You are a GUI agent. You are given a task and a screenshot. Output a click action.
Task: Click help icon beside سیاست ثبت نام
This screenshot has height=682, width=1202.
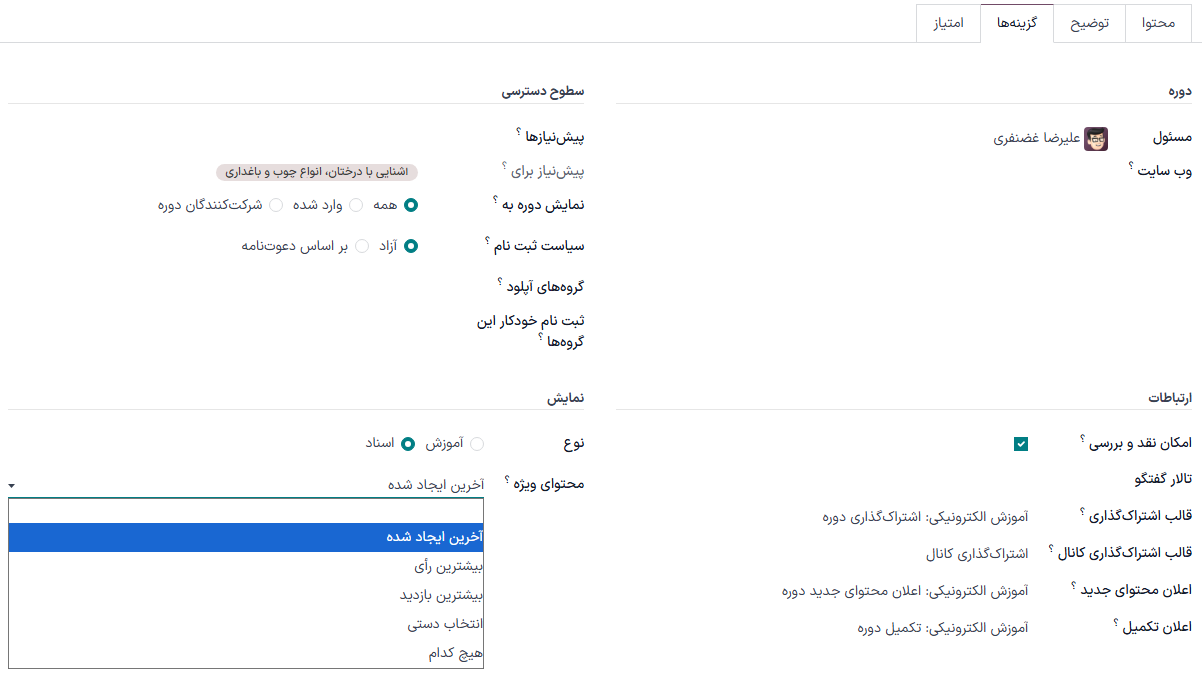[x=486, y=241]
